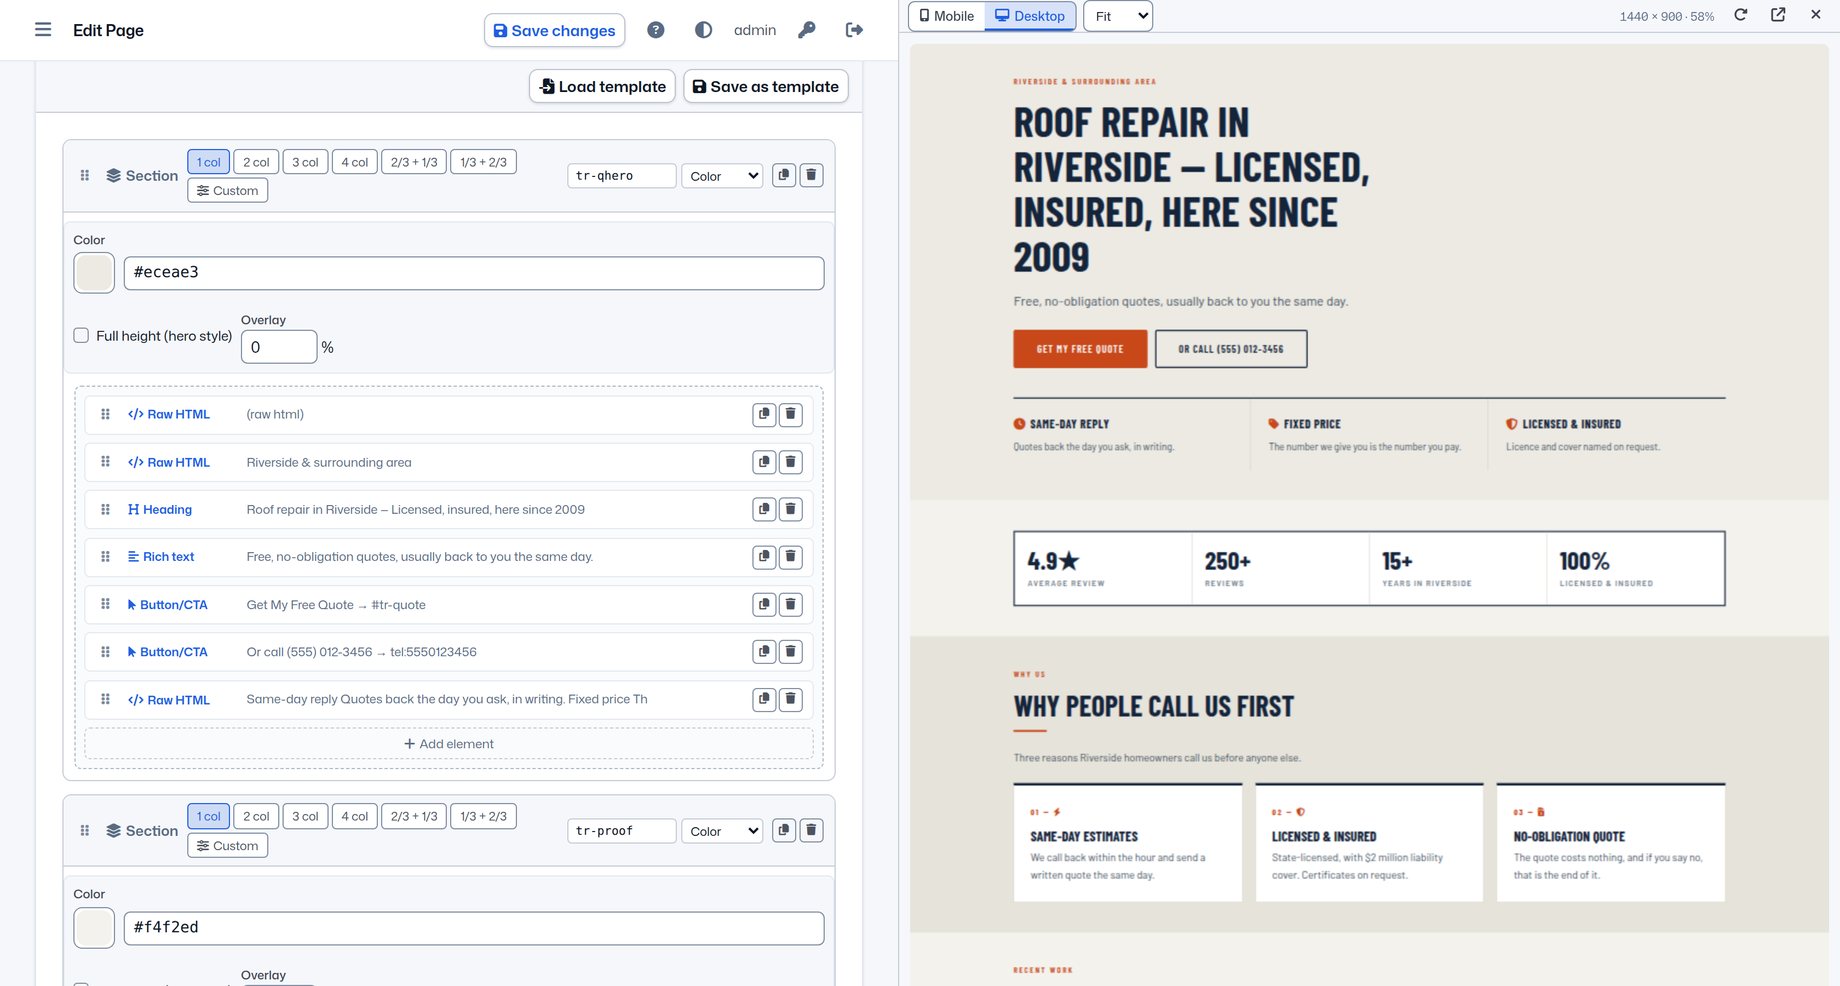Open the help question-mark icon

point(656,30)
